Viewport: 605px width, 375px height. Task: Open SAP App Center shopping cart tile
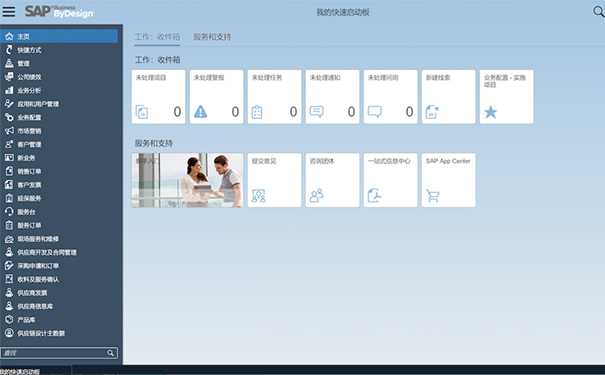448,180
